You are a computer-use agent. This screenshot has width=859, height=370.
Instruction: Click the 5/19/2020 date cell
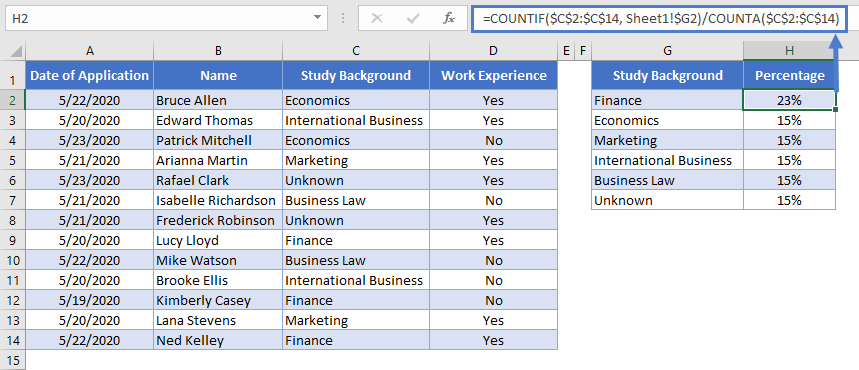90,300
